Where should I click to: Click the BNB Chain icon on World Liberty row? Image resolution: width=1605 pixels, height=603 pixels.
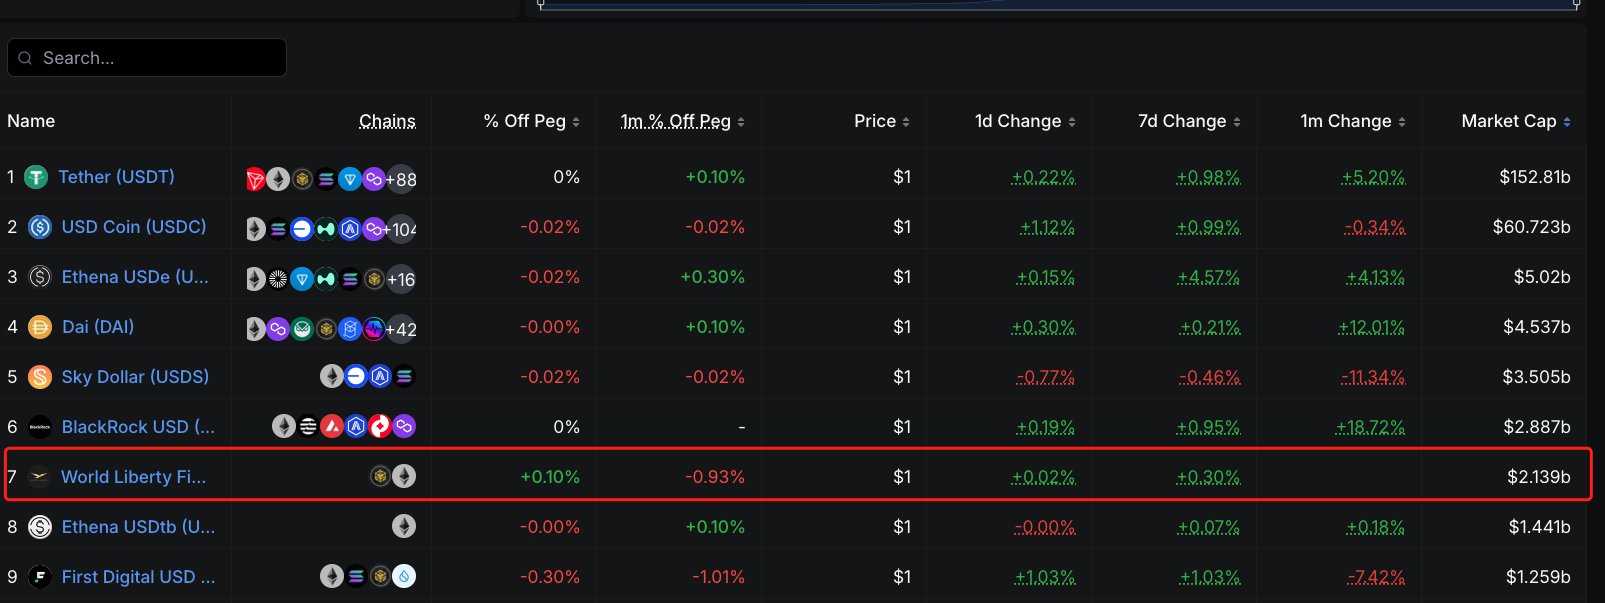coord(380,477)
